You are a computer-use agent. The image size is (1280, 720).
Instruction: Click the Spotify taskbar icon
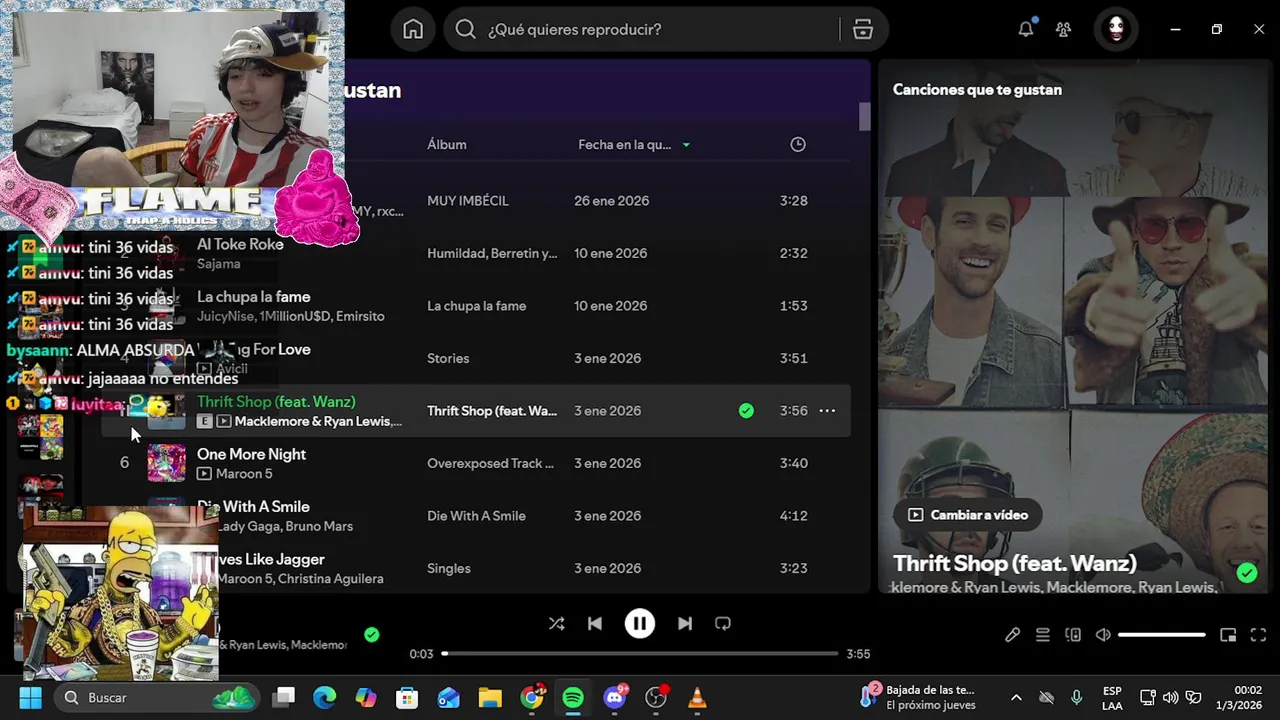point(573,698)
